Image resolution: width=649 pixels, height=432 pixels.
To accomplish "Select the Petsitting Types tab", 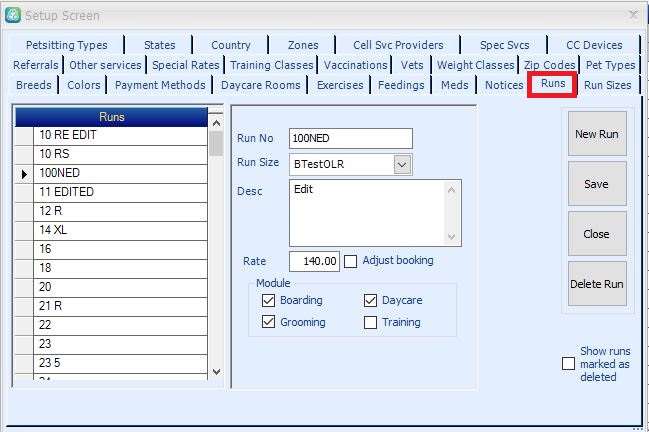I will pos(67,45).
